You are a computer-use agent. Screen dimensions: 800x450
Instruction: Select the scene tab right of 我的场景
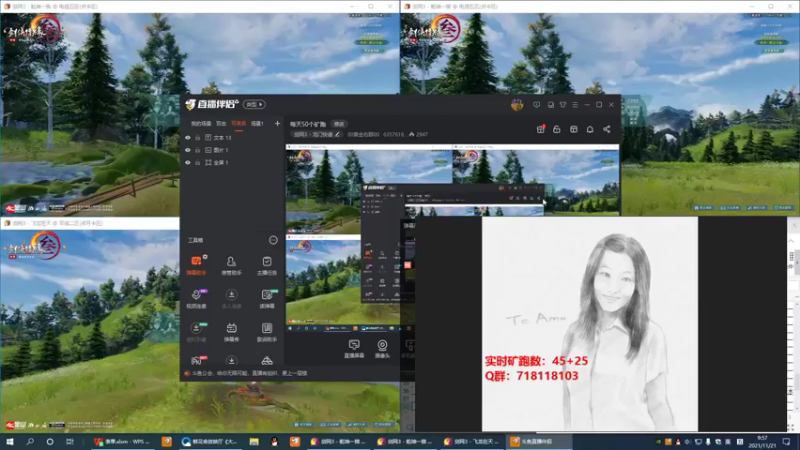coord(221,123)
